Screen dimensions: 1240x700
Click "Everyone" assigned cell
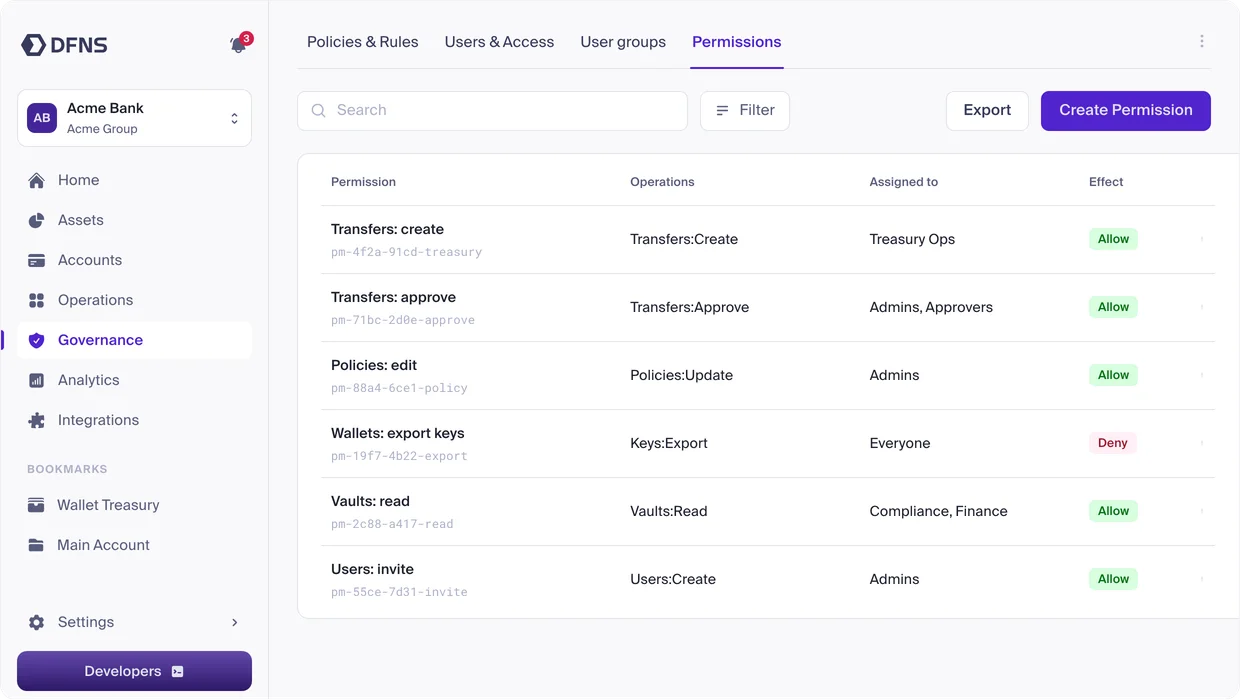point(900,443)
